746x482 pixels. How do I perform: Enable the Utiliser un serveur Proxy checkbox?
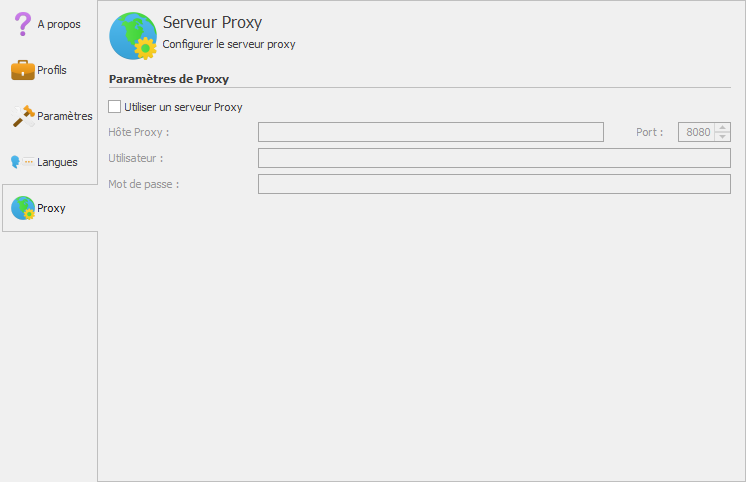point(115,107)
